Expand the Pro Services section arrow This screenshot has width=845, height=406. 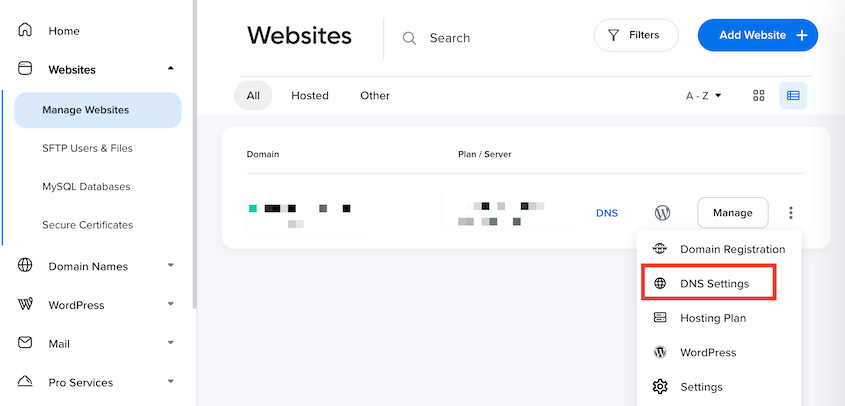(171, 381)
